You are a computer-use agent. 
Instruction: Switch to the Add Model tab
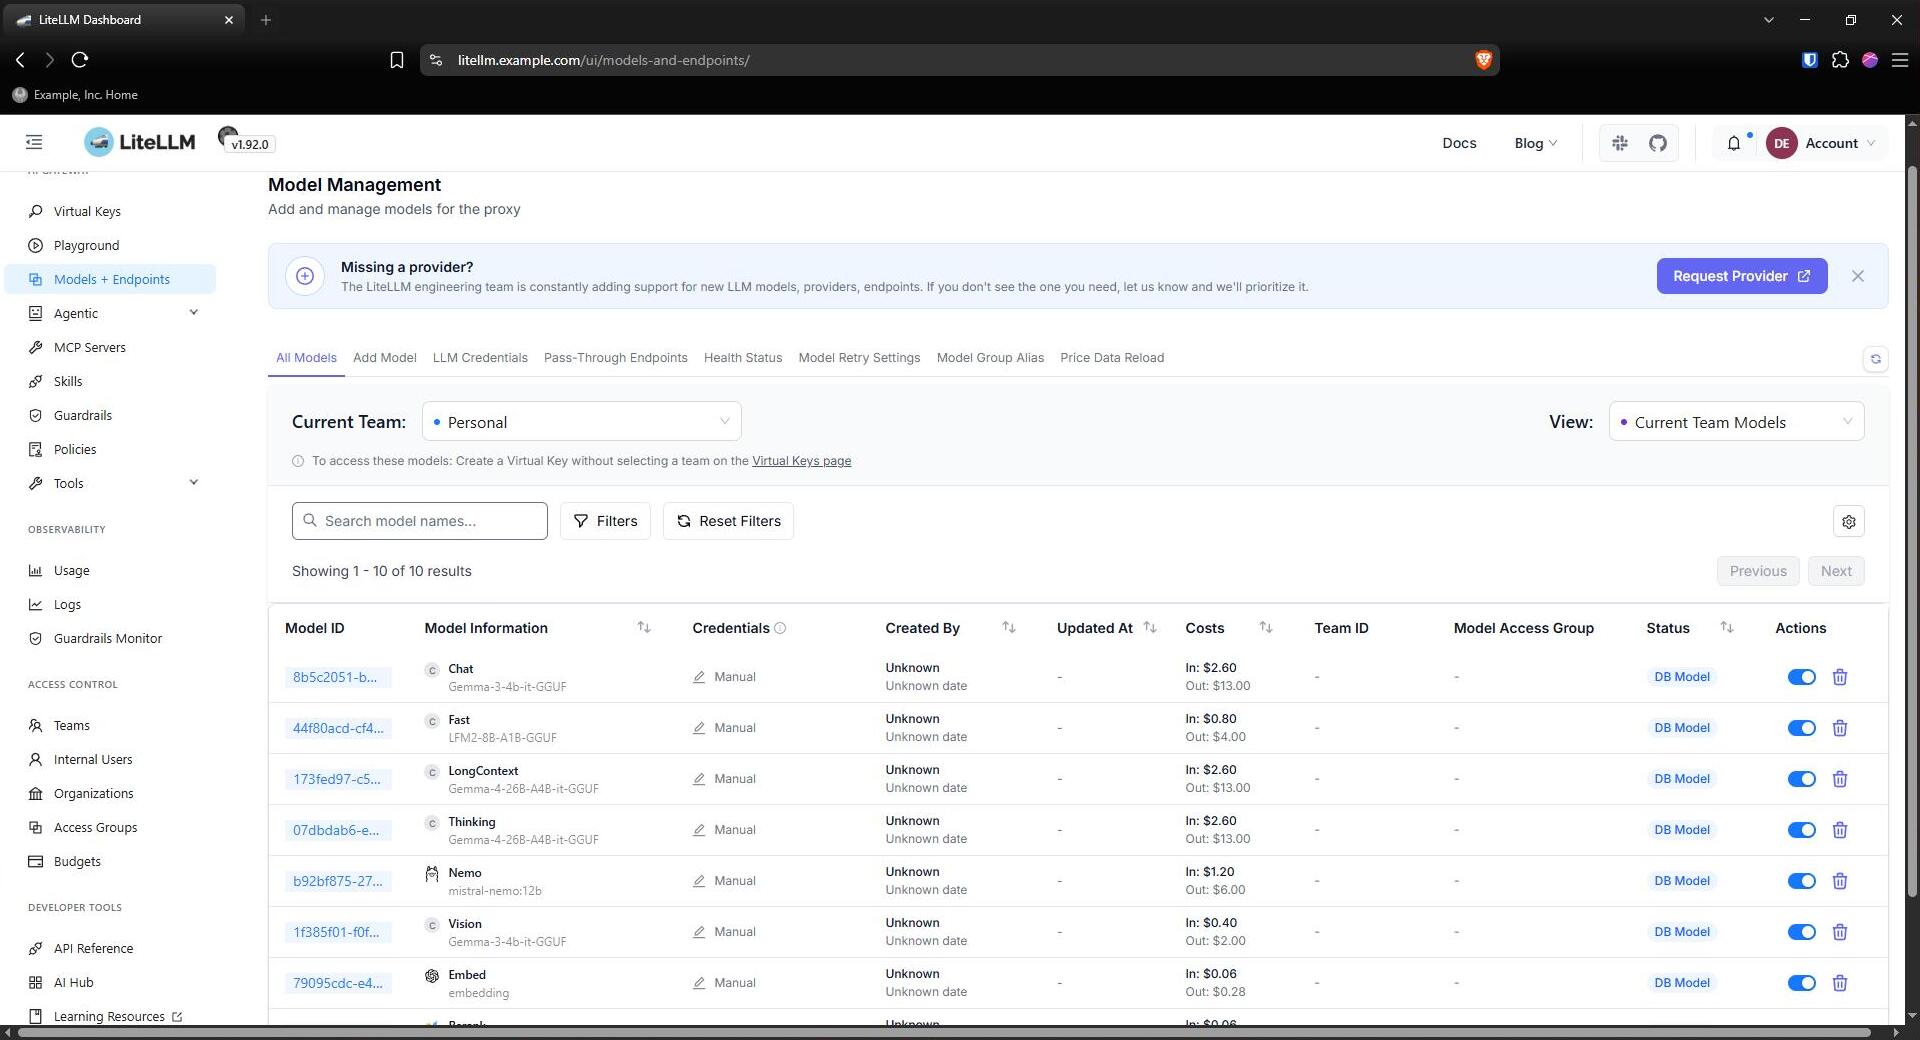pyautogui.click(x=384, y=358)
